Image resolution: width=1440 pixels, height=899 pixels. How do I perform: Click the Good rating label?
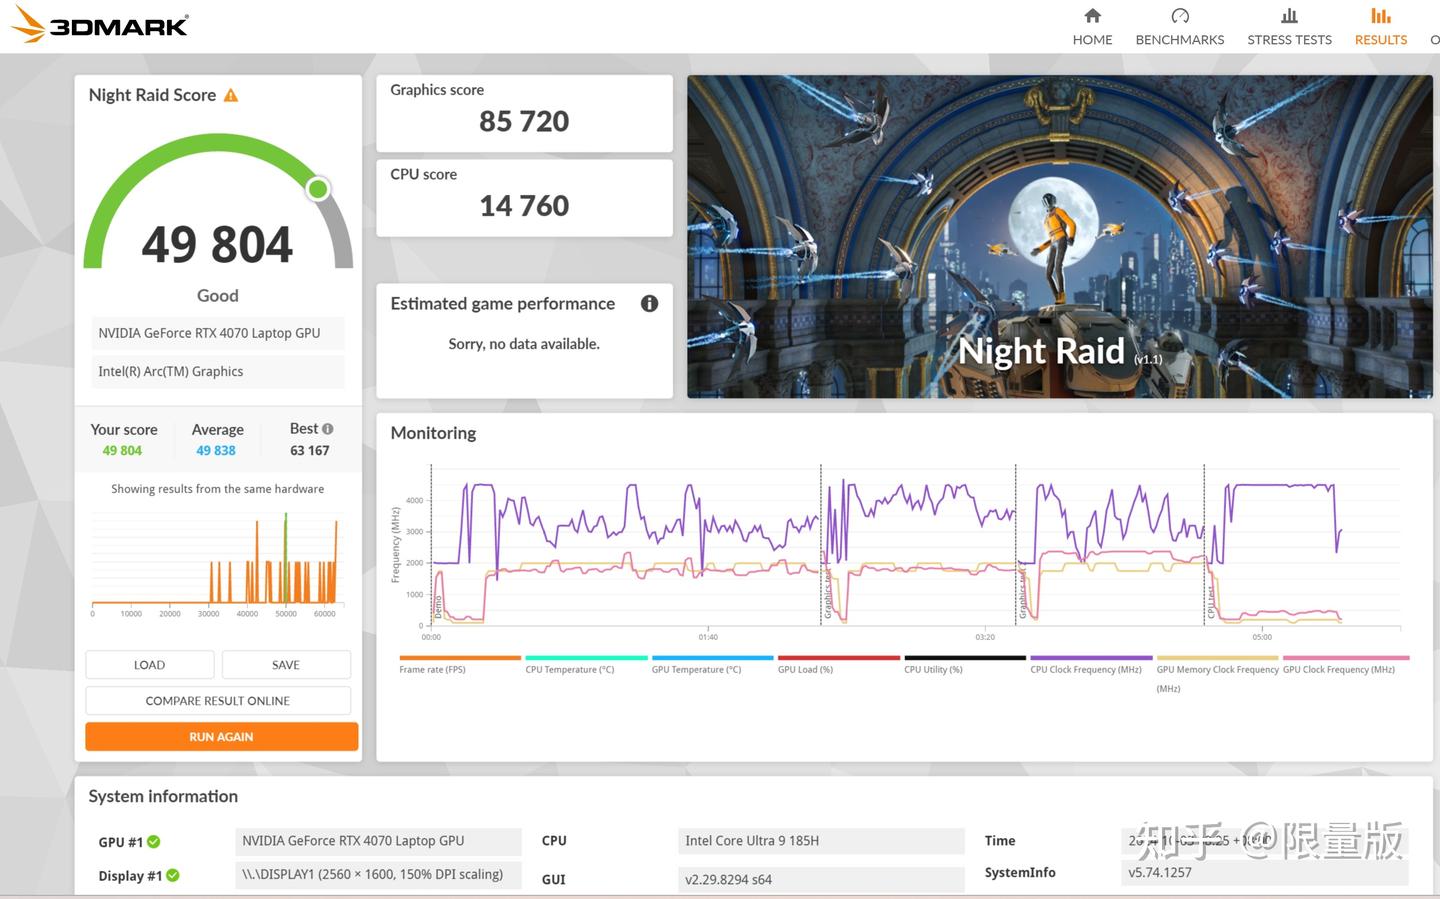217,296
